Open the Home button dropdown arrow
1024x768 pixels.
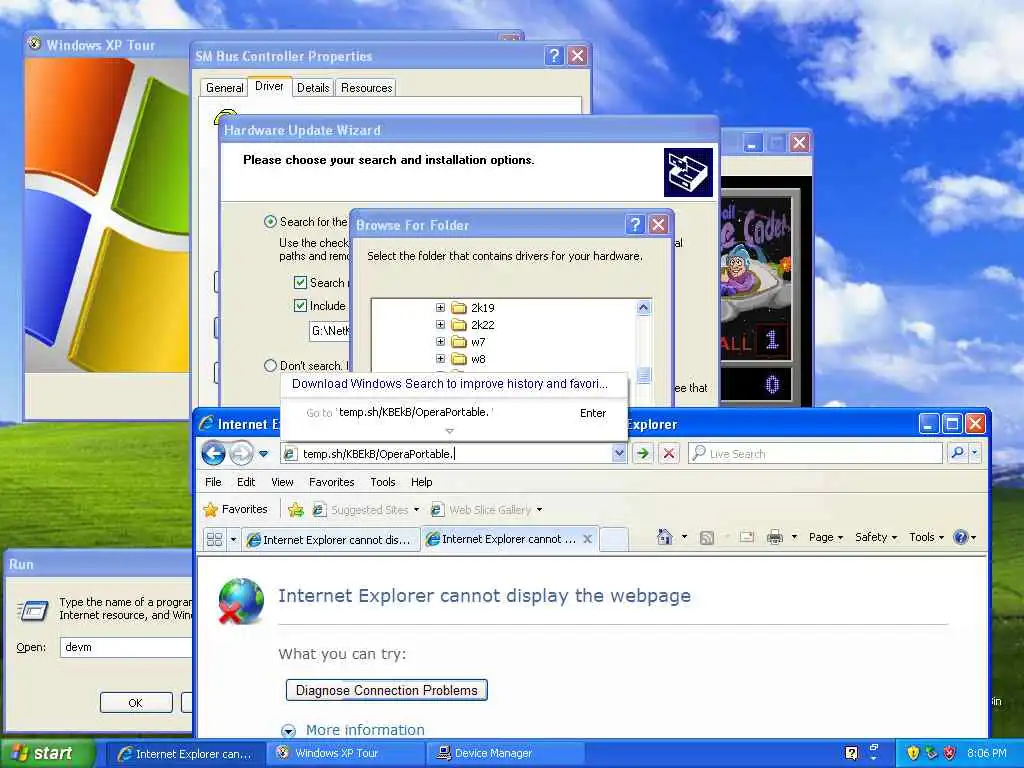point(684,537)
